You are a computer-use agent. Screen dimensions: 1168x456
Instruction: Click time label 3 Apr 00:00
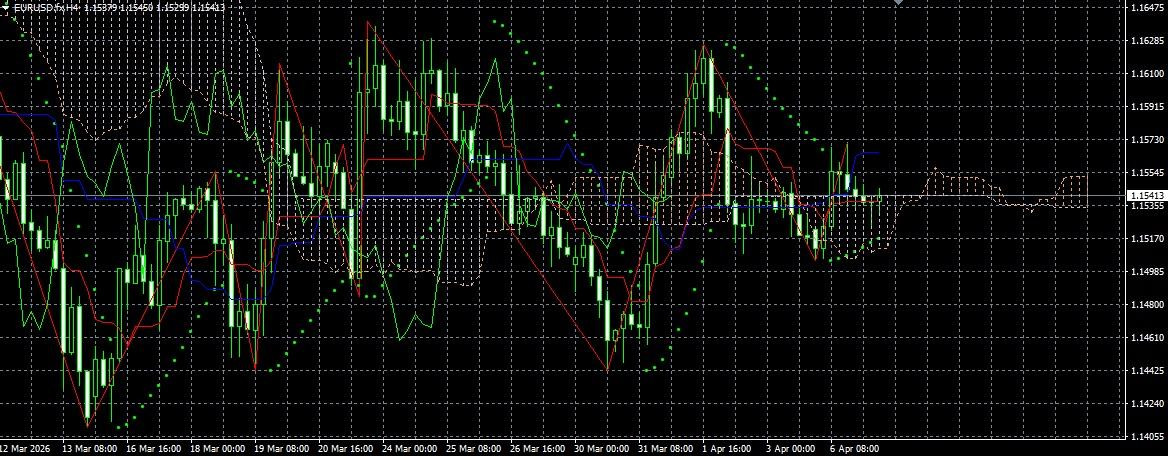(792, 449)
